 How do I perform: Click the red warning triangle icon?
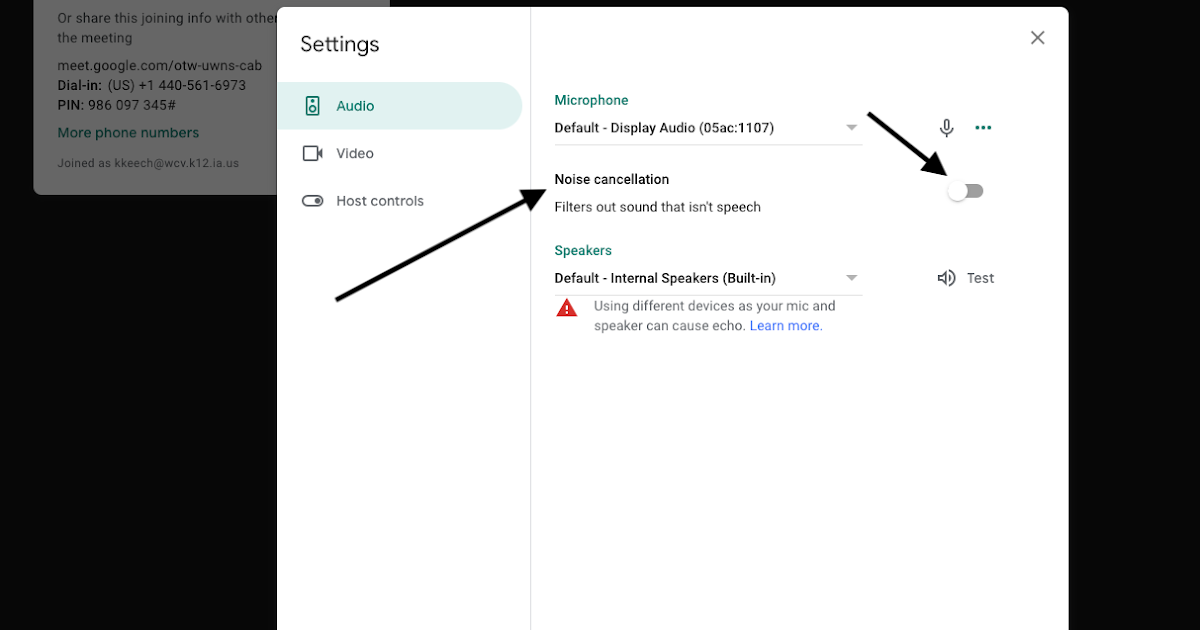point(566,307)
